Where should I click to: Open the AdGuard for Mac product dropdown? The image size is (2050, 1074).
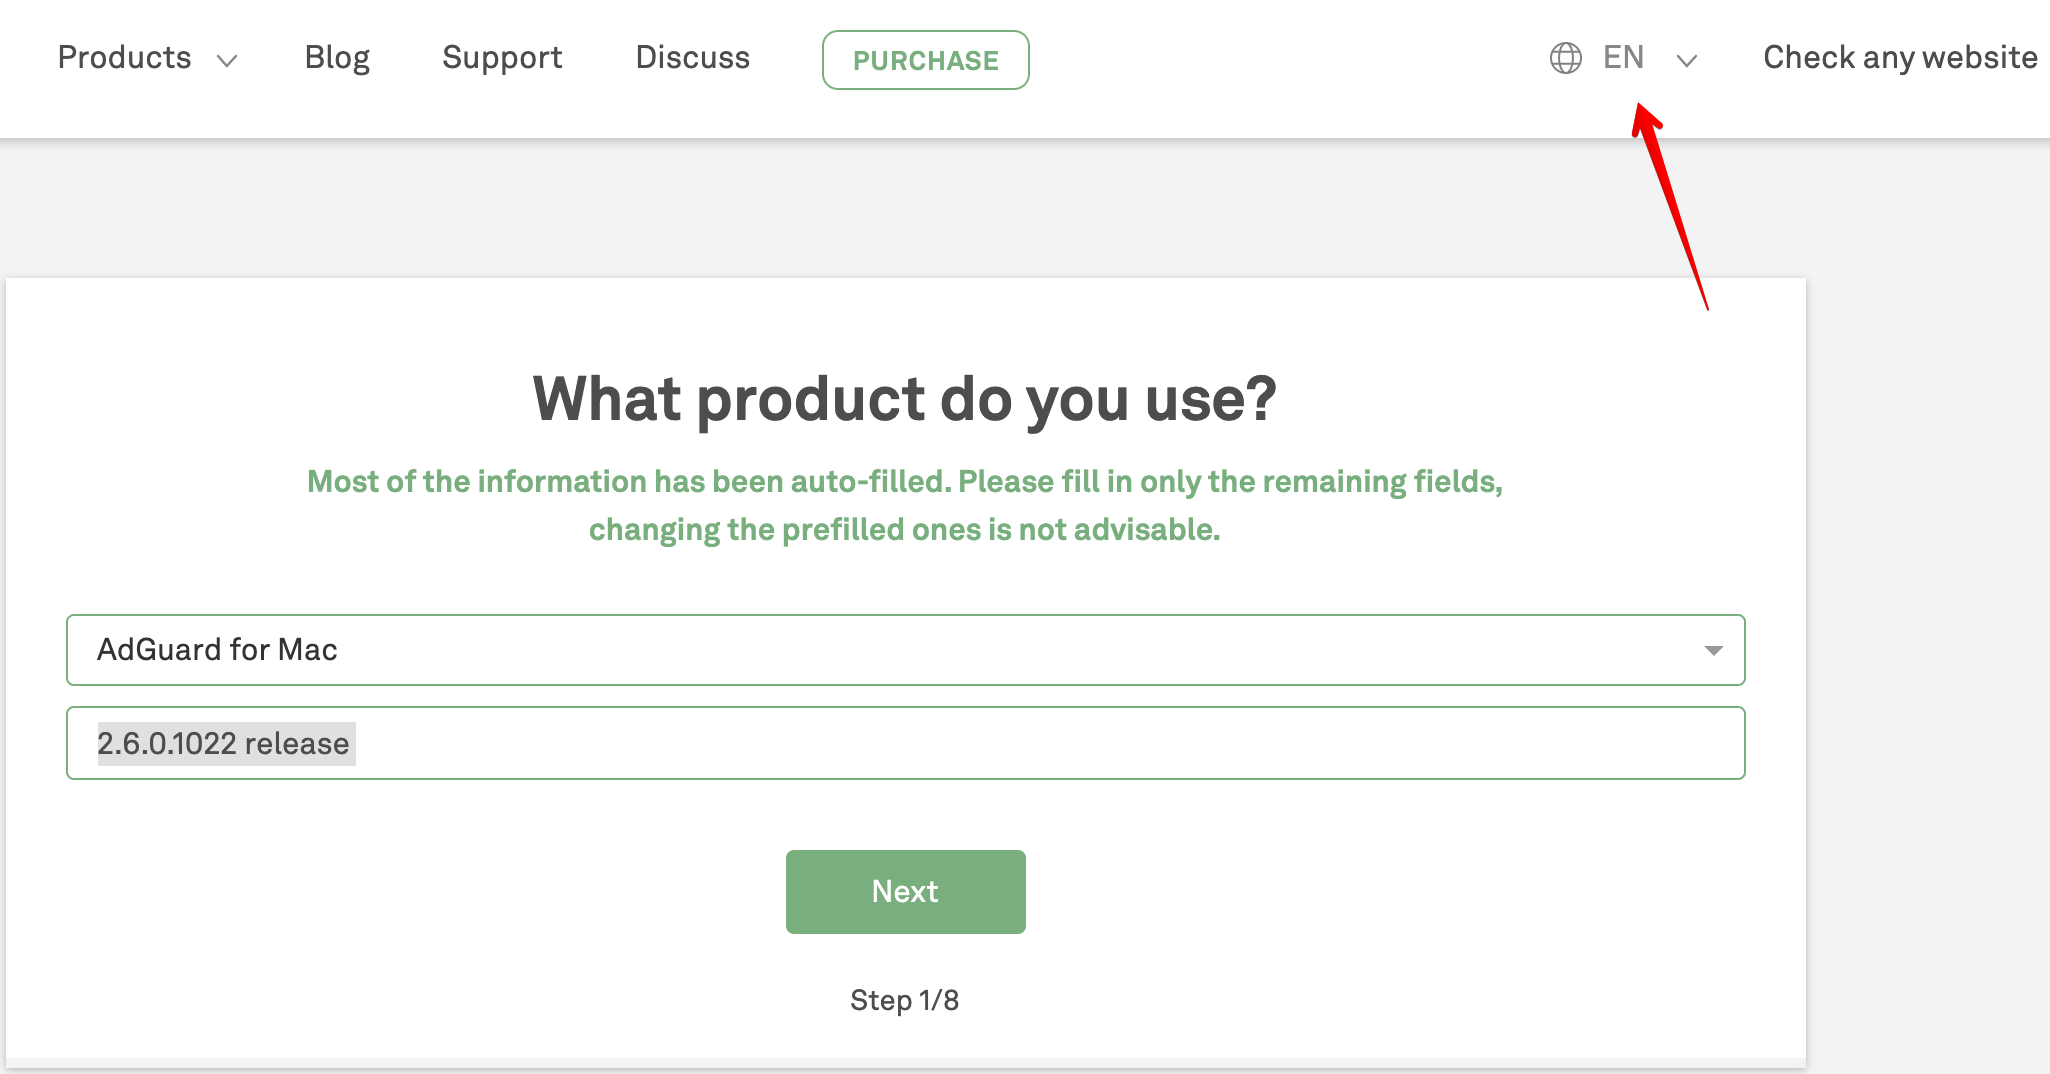pos(905,650)
